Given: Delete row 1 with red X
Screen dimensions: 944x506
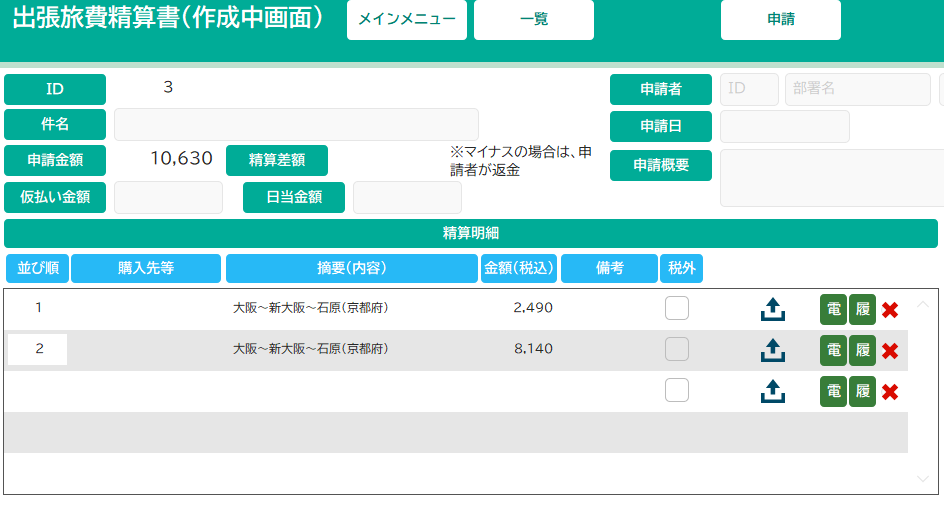Looking at the screenshot, I should tap(890, 310).
